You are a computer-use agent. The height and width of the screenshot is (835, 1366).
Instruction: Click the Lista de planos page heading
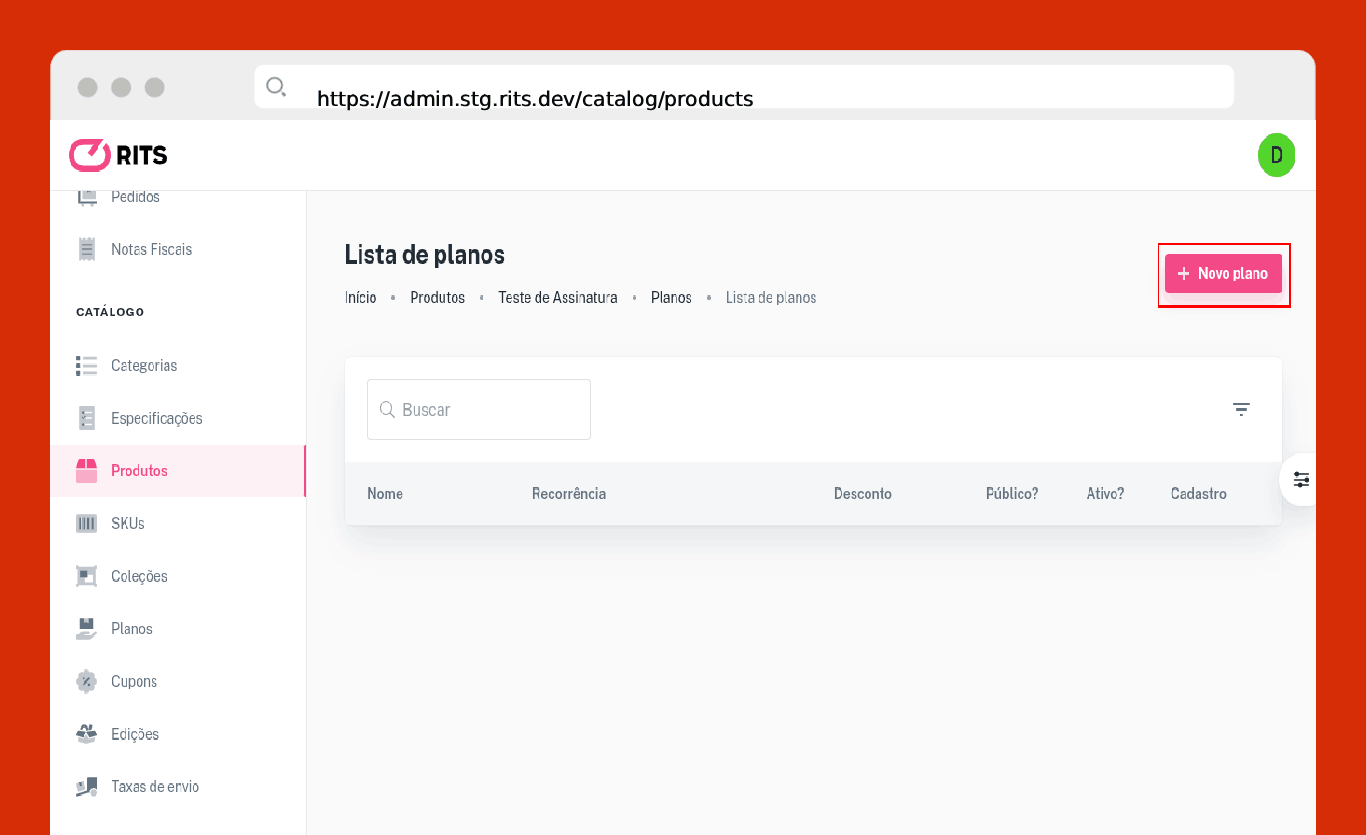point(425,255)
